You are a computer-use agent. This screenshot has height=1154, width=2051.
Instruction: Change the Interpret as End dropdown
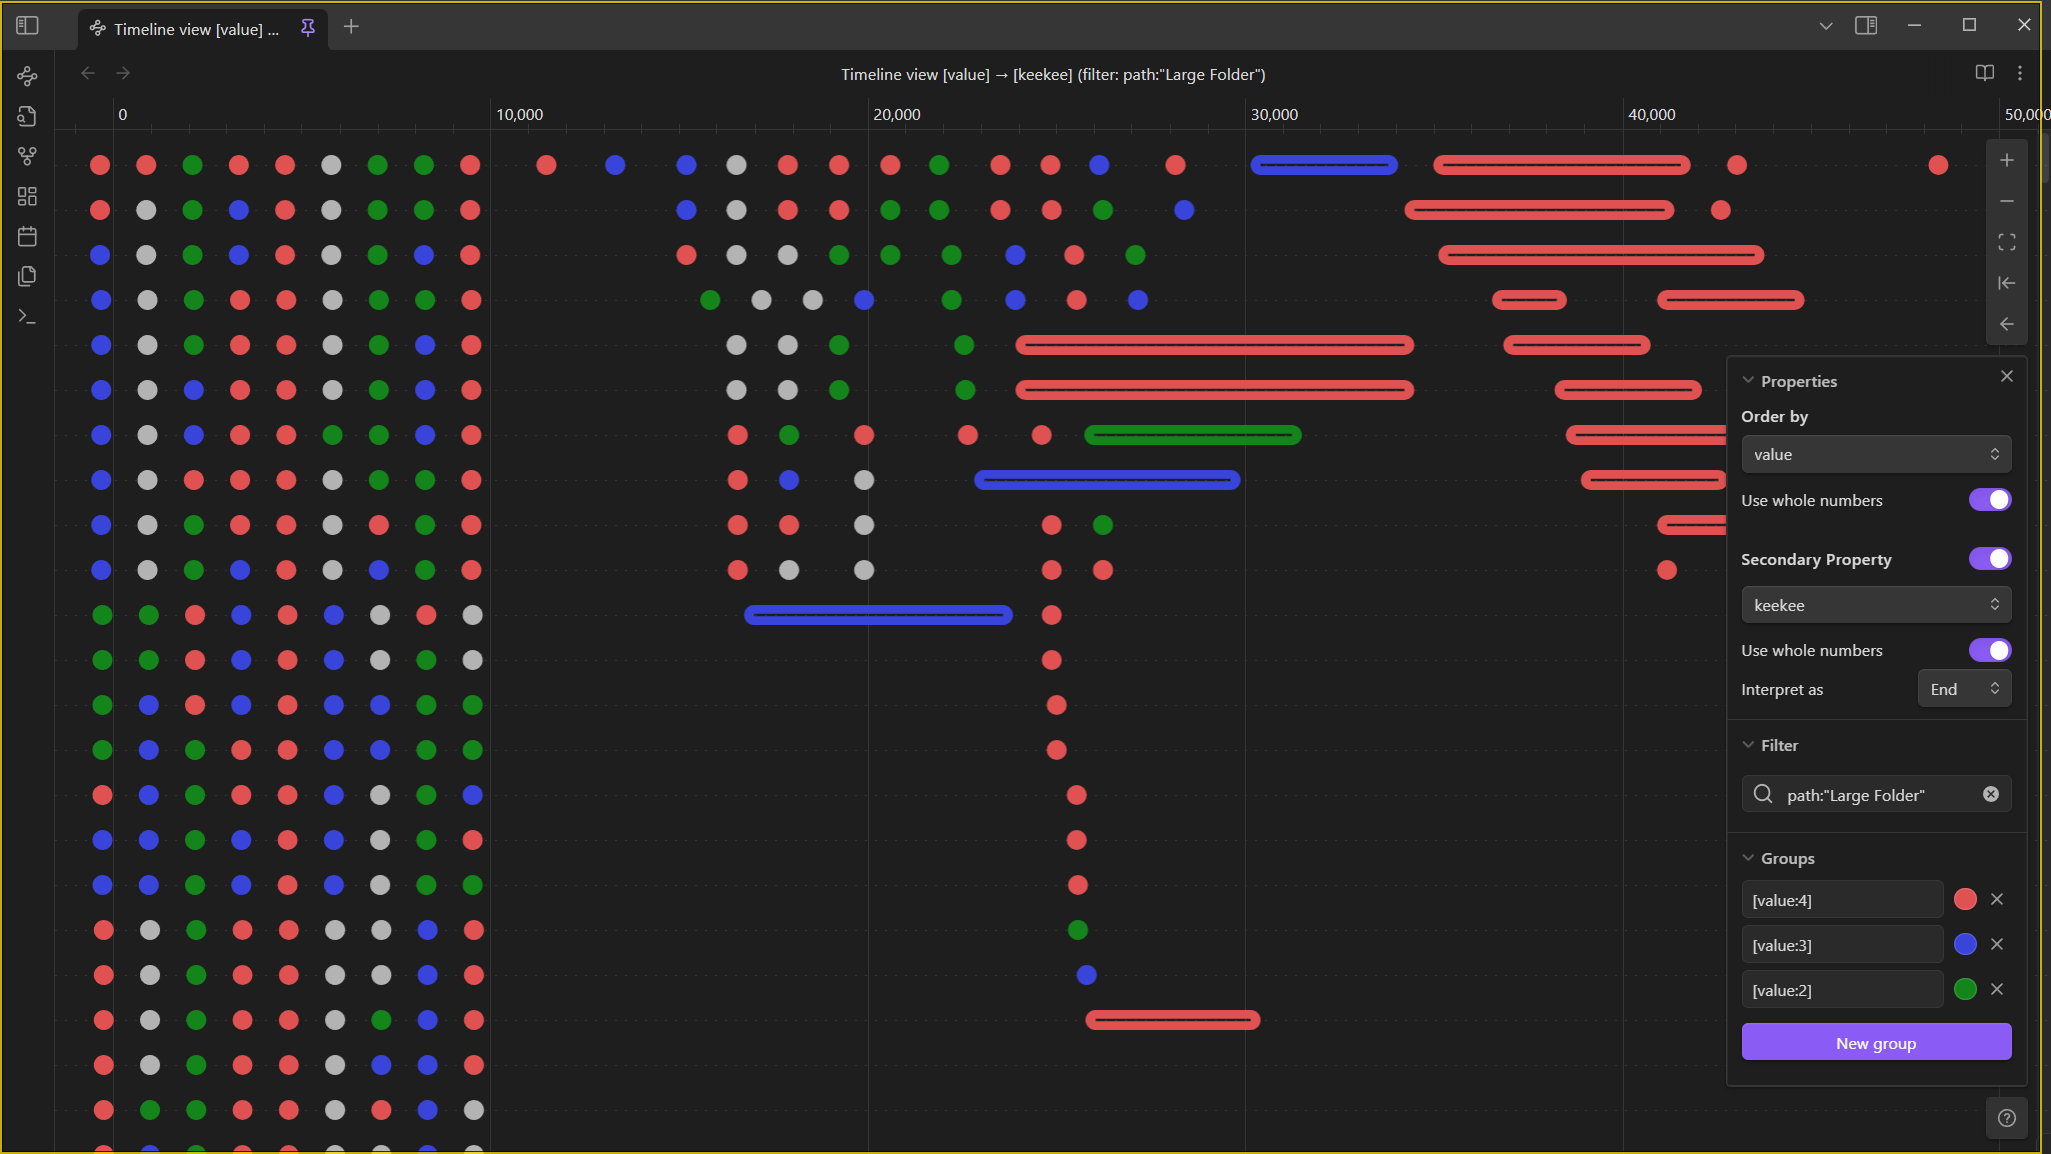pyautogui.click(x=1963, y=689)
